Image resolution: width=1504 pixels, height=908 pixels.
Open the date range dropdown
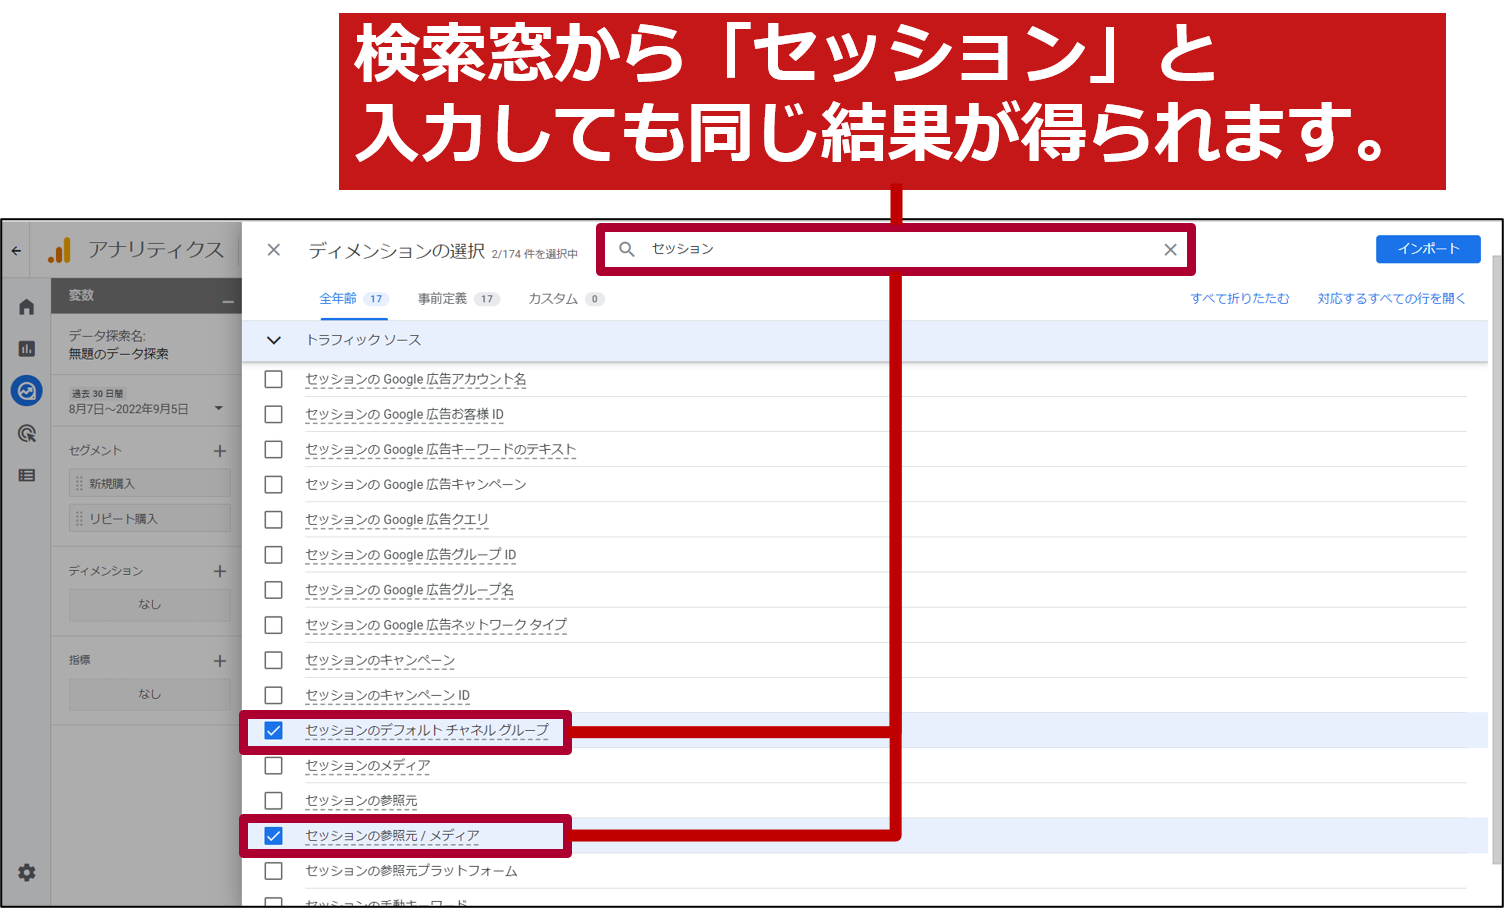click(x=218, y=408)
